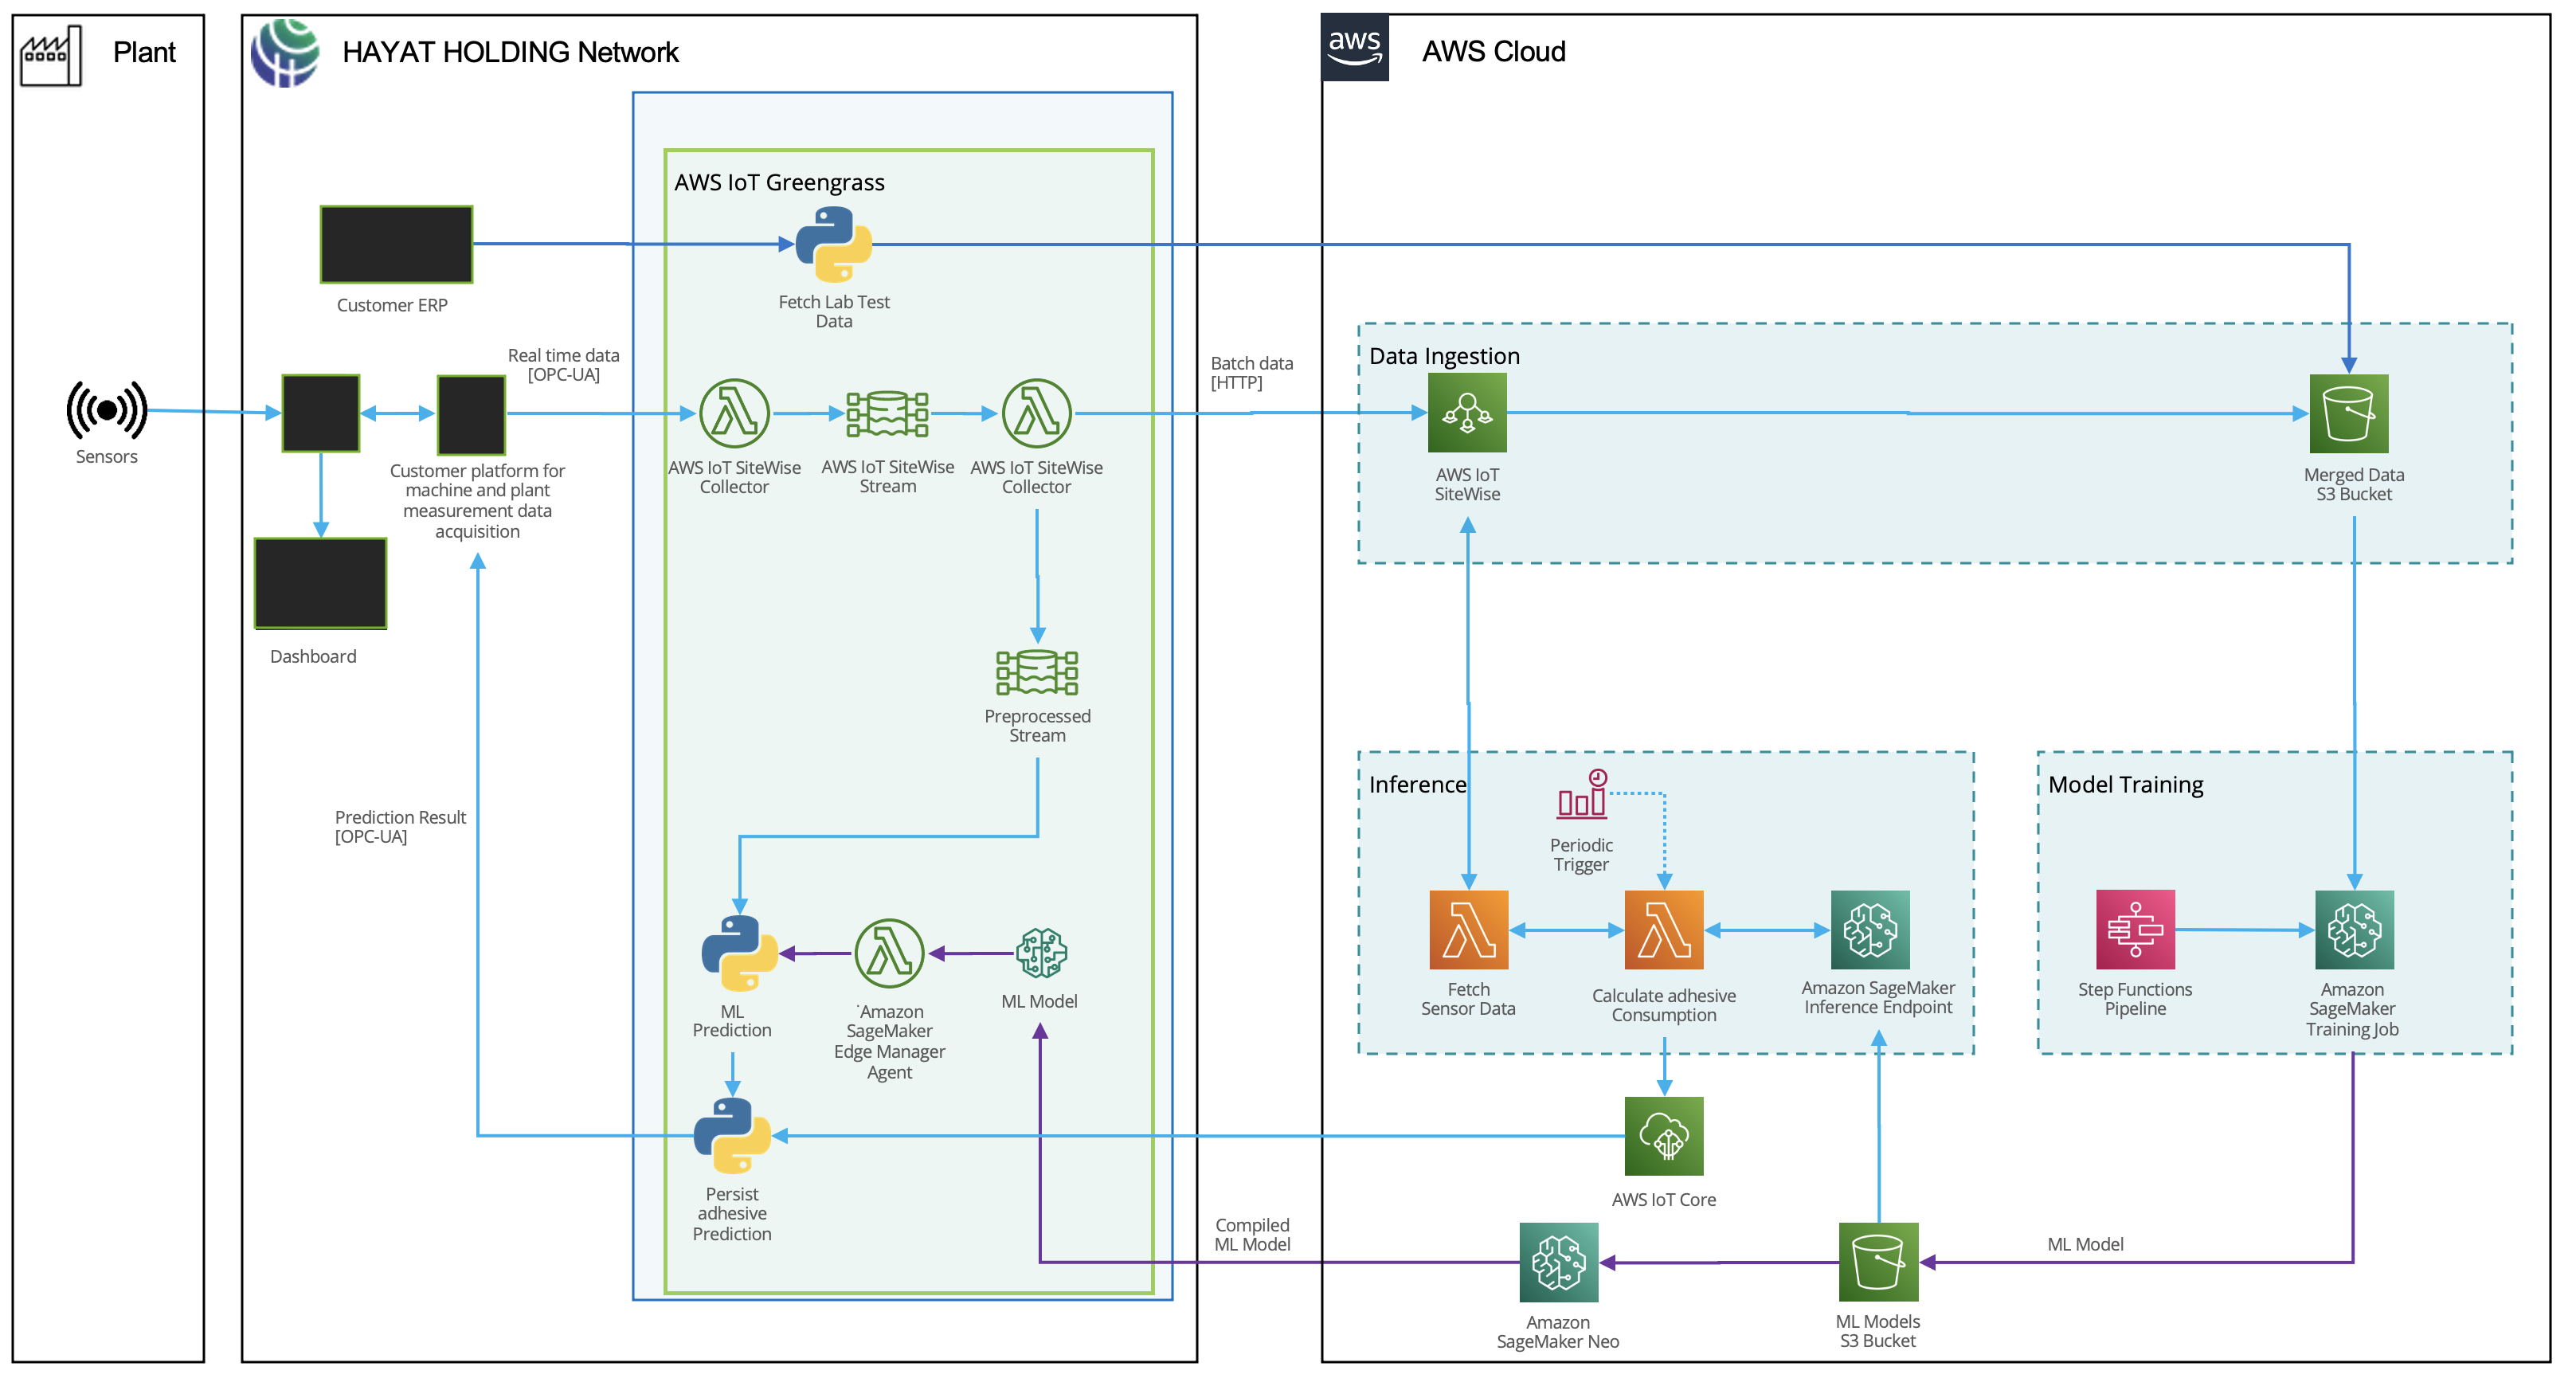Click the AWS IoT Core icon
Image resolution: width=2576 pixels, height=1386 pixels.
tap(1664, 1136)
